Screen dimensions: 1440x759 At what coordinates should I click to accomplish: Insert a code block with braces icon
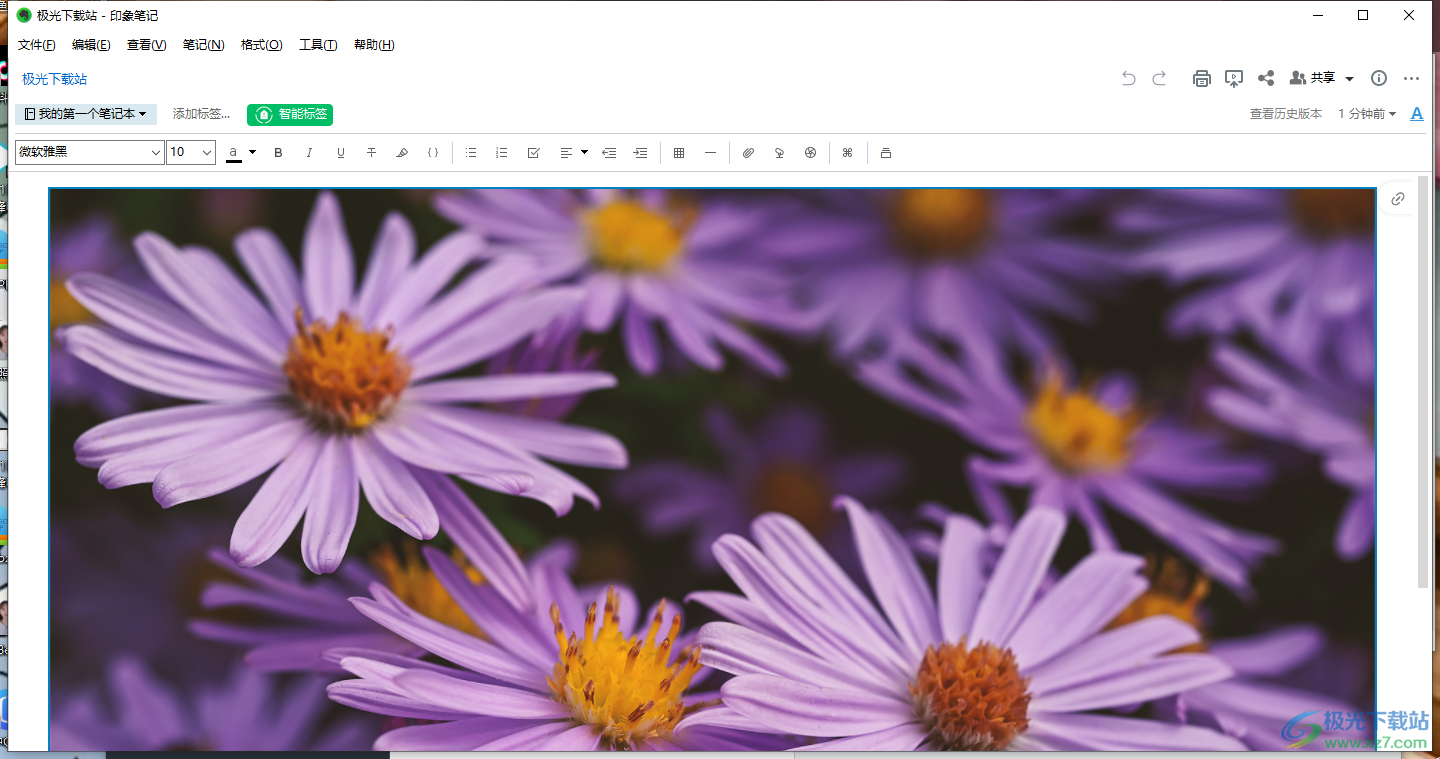point(433,153)
